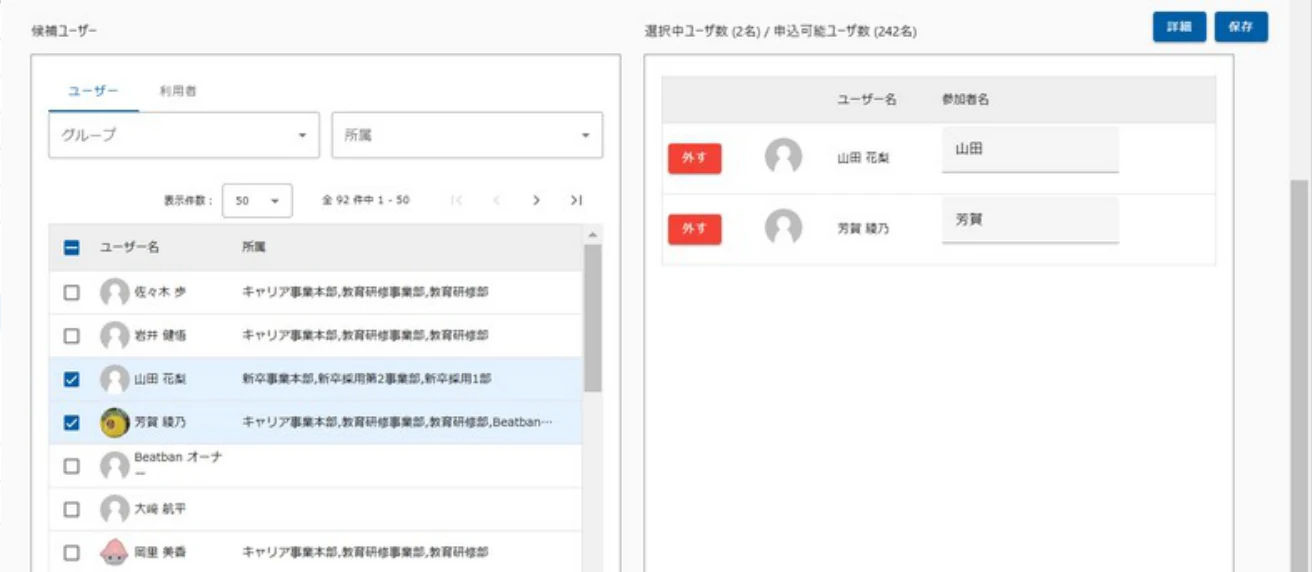Screen dimensions: 1312x572
Task: Check the box for 岩井 row
Action: click(72, 336)
